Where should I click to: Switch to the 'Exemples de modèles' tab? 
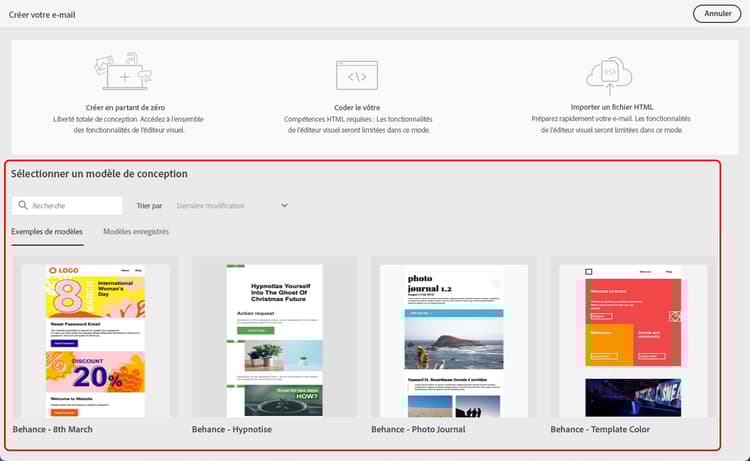pos(47,232)
